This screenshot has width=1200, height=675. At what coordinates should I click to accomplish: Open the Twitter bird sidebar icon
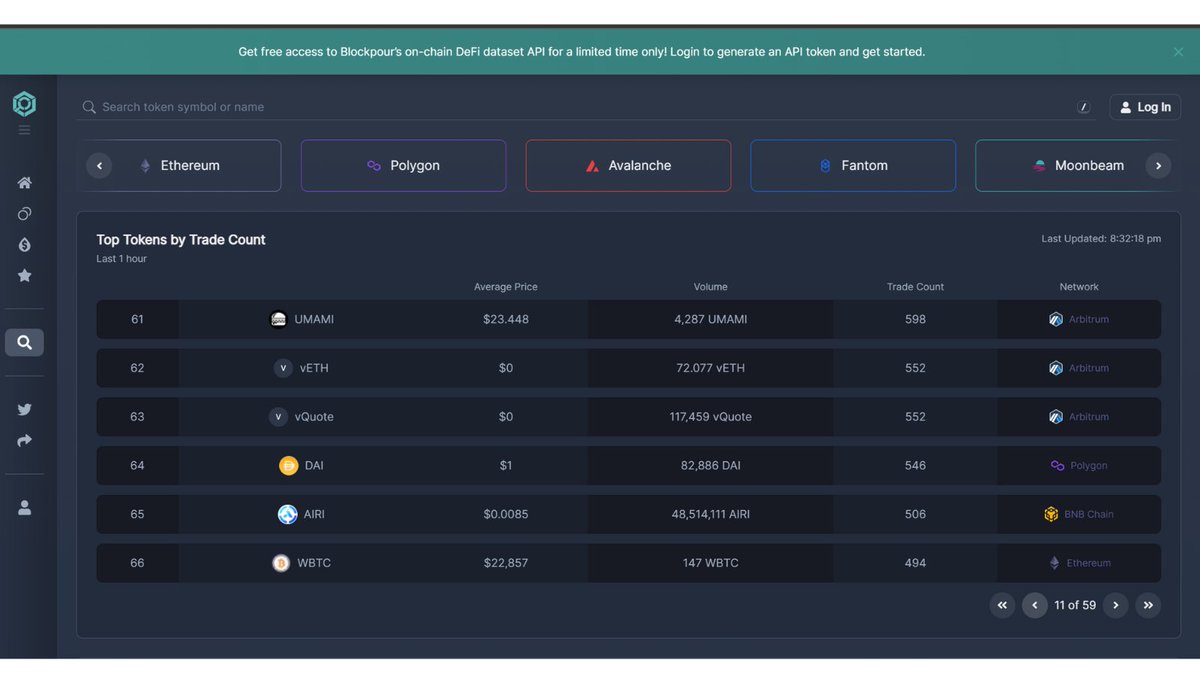coord(24,409)
